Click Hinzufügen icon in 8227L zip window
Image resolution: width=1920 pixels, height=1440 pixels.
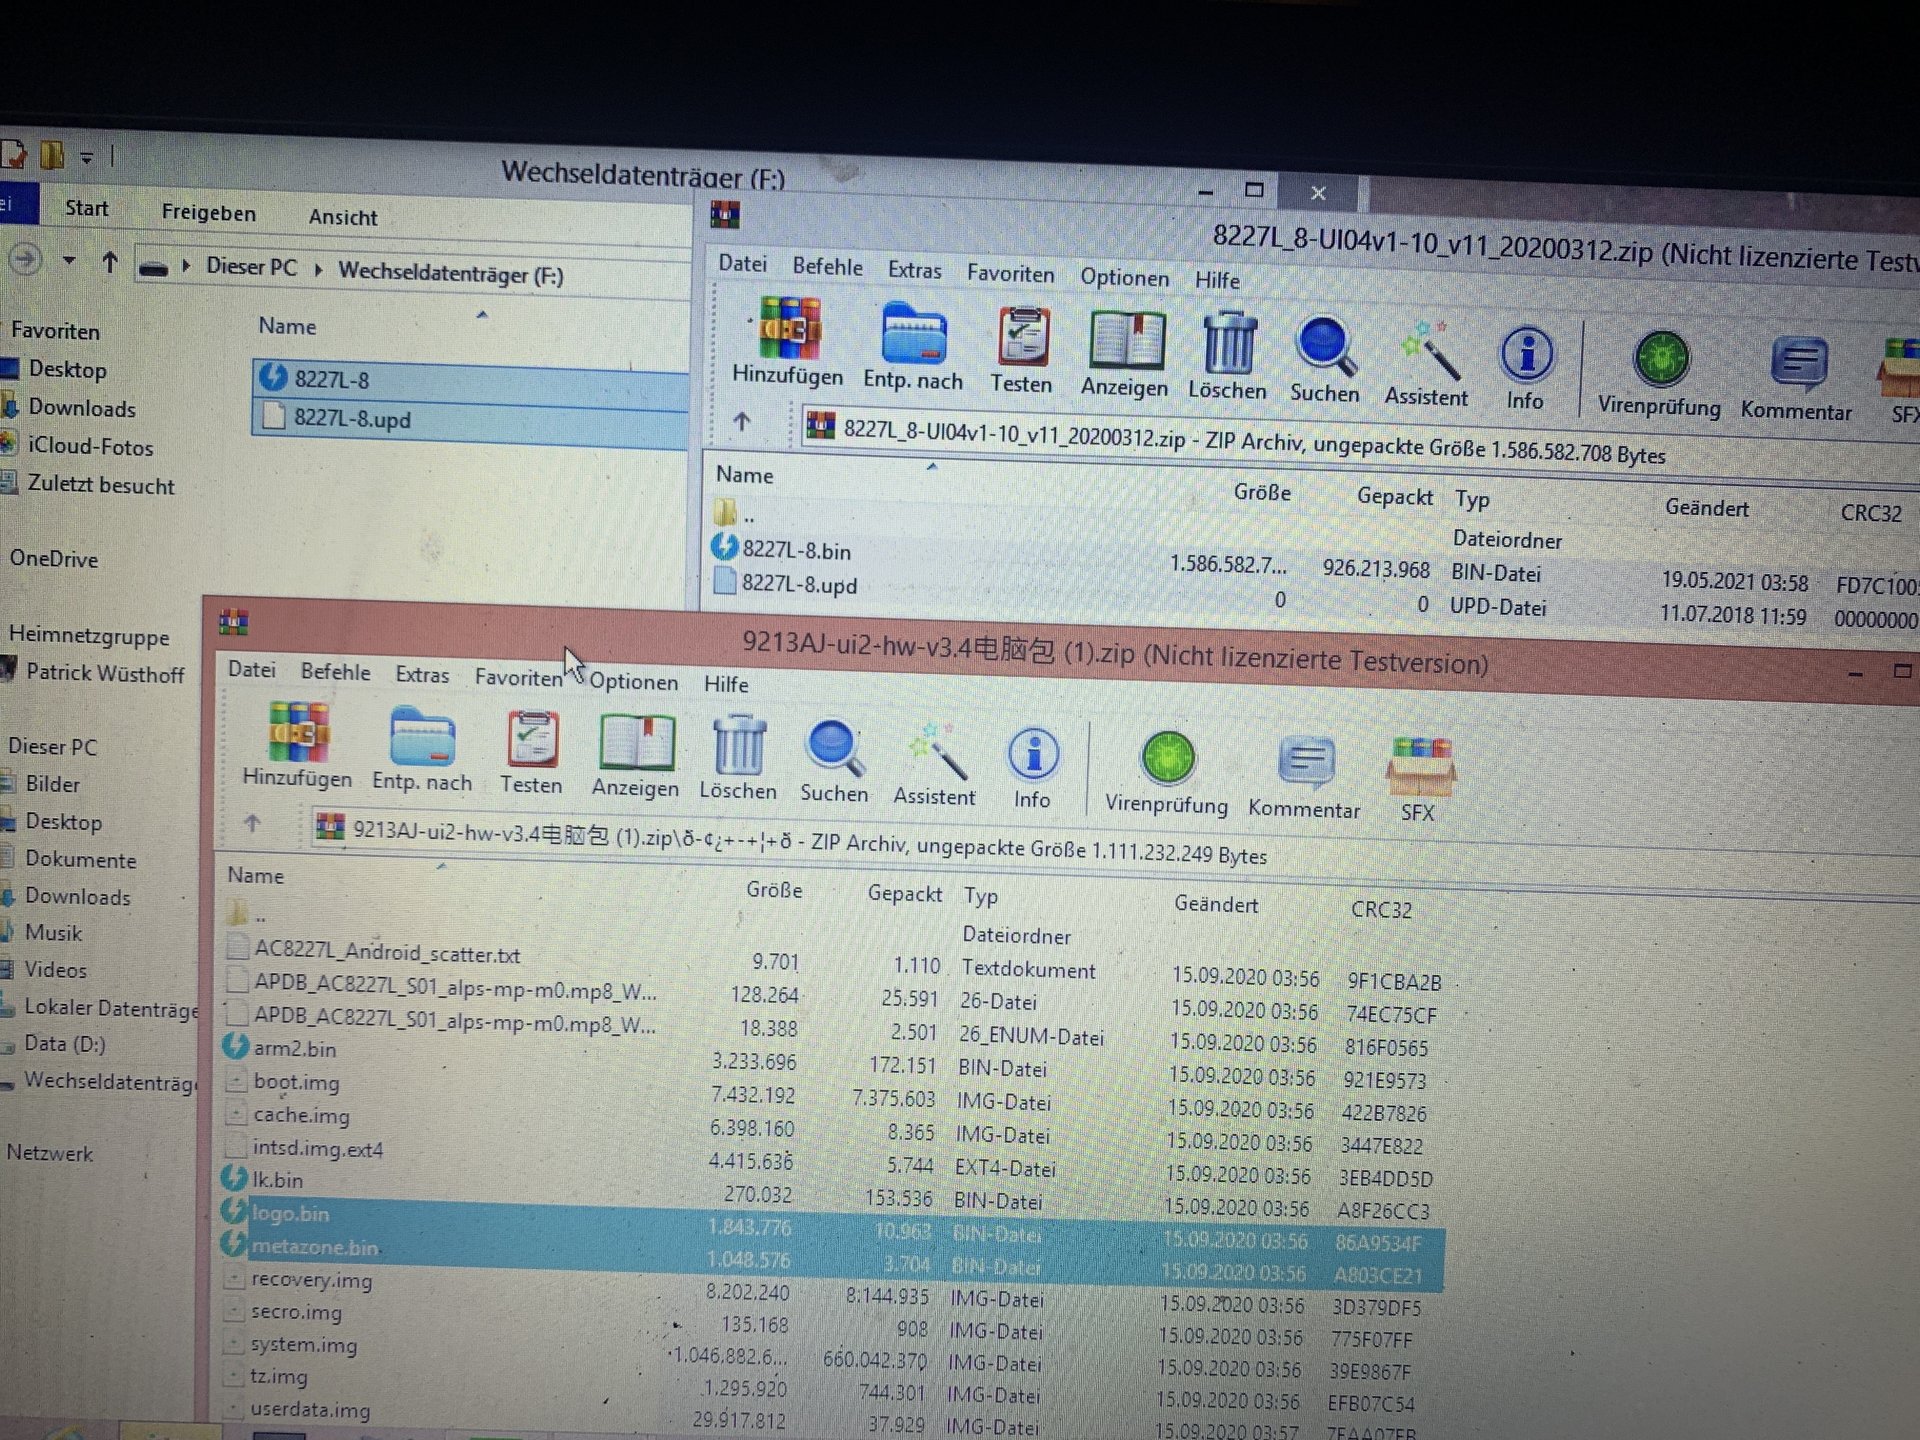point(789,327)
